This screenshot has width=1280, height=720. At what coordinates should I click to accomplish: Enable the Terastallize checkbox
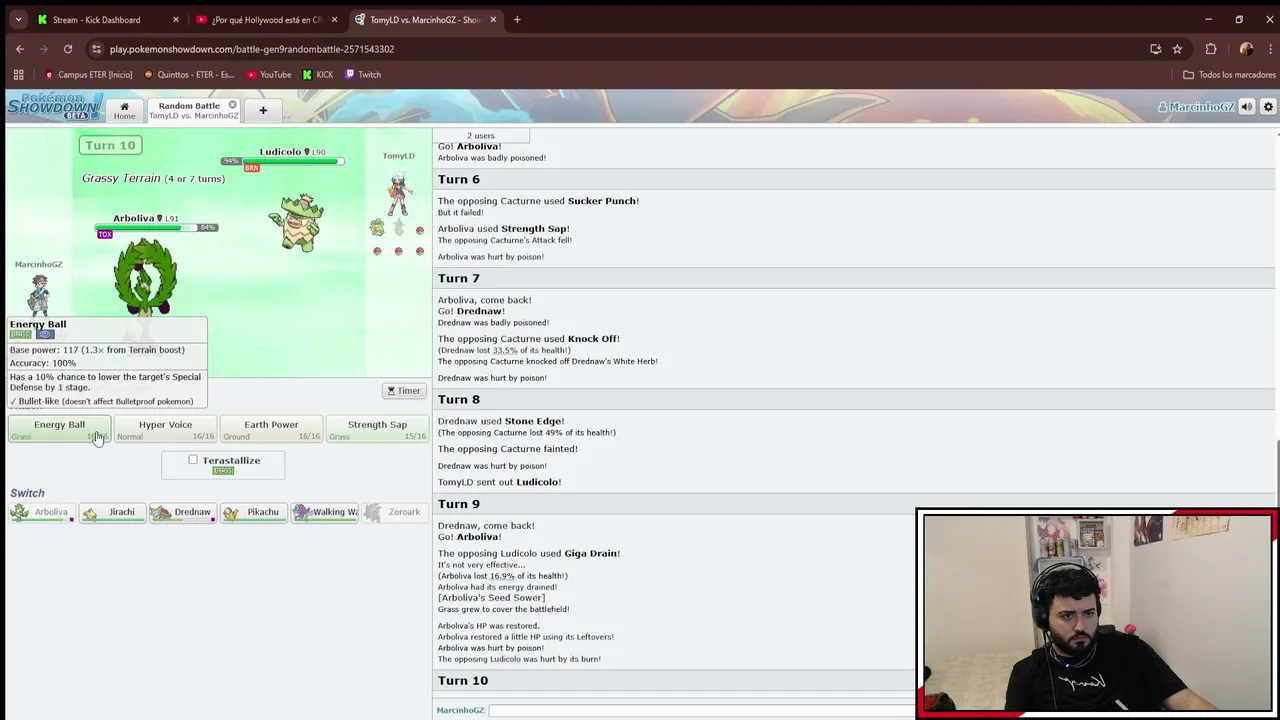pos(193,460)
